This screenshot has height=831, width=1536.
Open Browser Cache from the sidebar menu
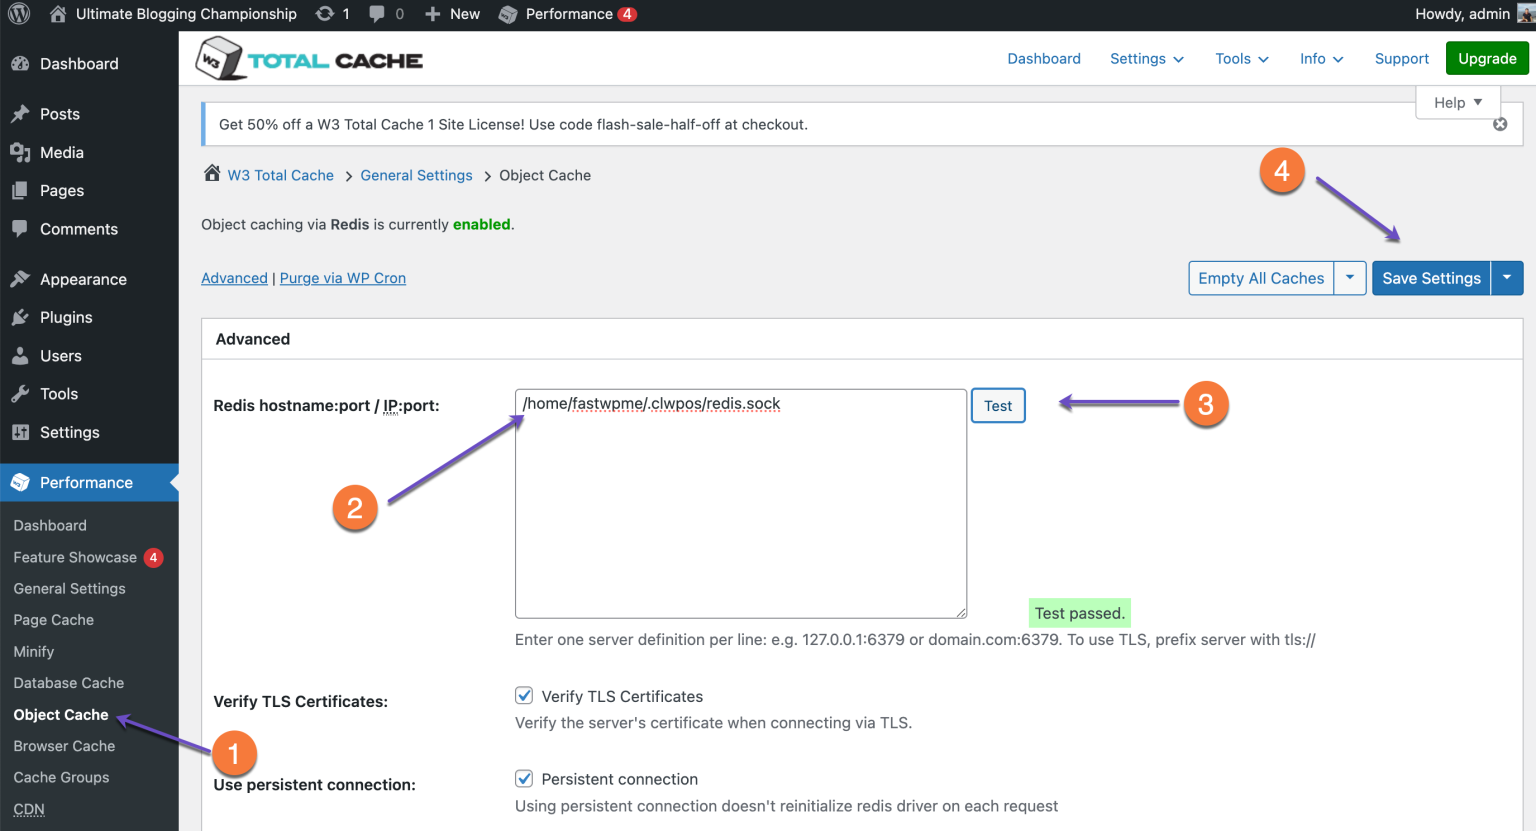[x=63, y=745]
